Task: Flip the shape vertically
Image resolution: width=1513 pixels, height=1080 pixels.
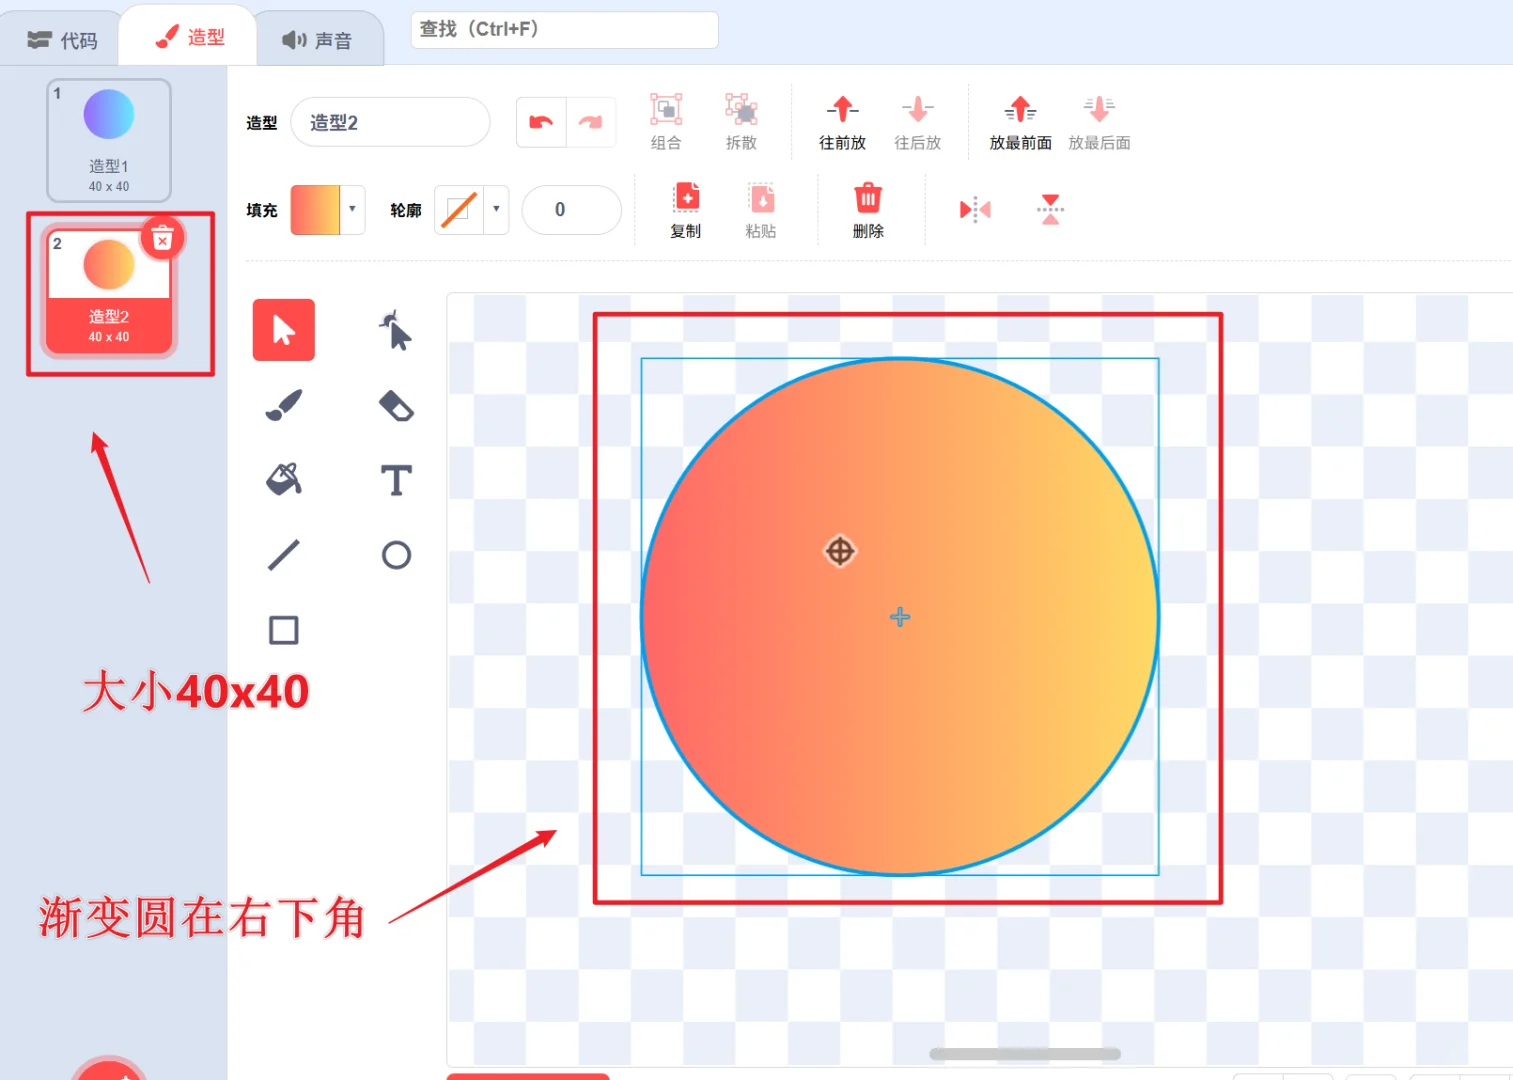Action: point(1050,209)
